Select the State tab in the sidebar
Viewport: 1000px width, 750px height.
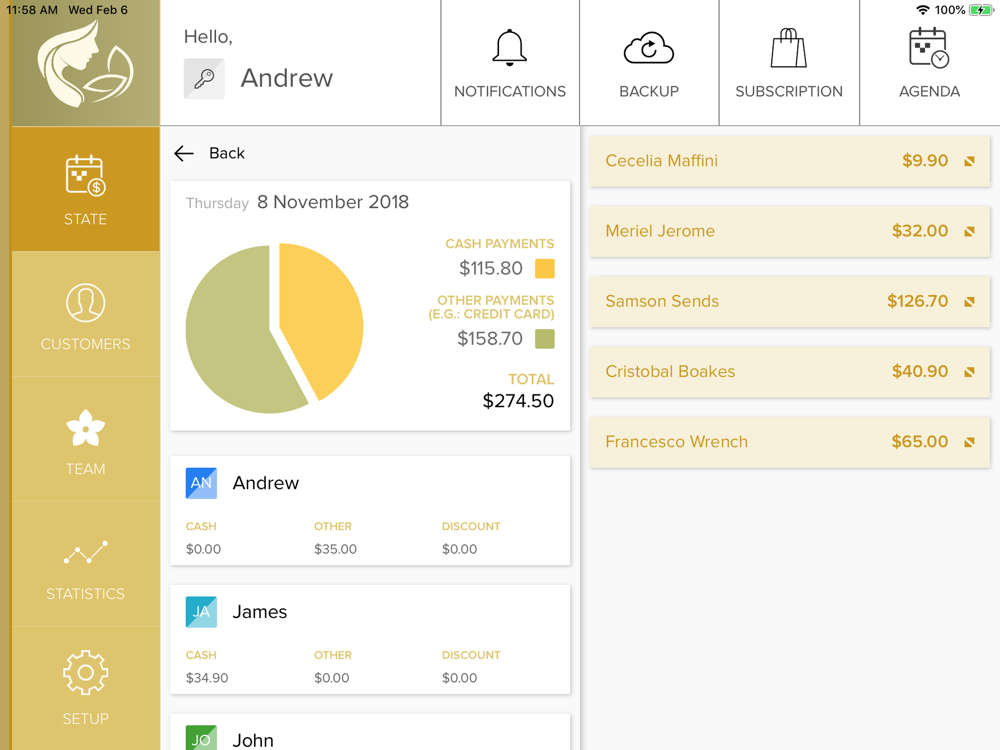tap(85, 189)
